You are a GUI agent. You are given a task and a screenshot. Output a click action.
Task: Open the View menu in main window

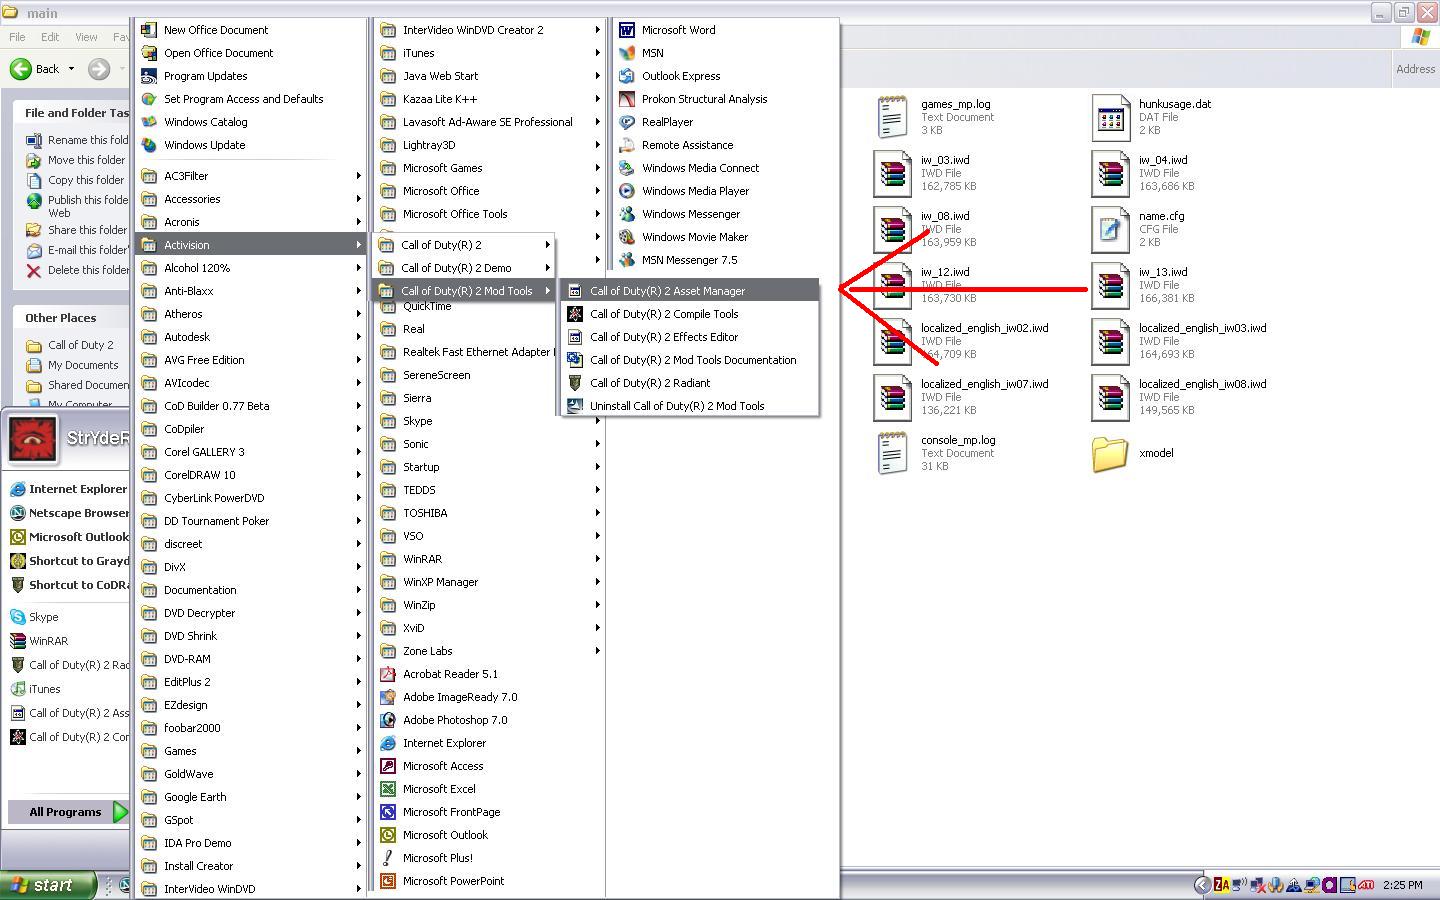[x=86, y=37]
